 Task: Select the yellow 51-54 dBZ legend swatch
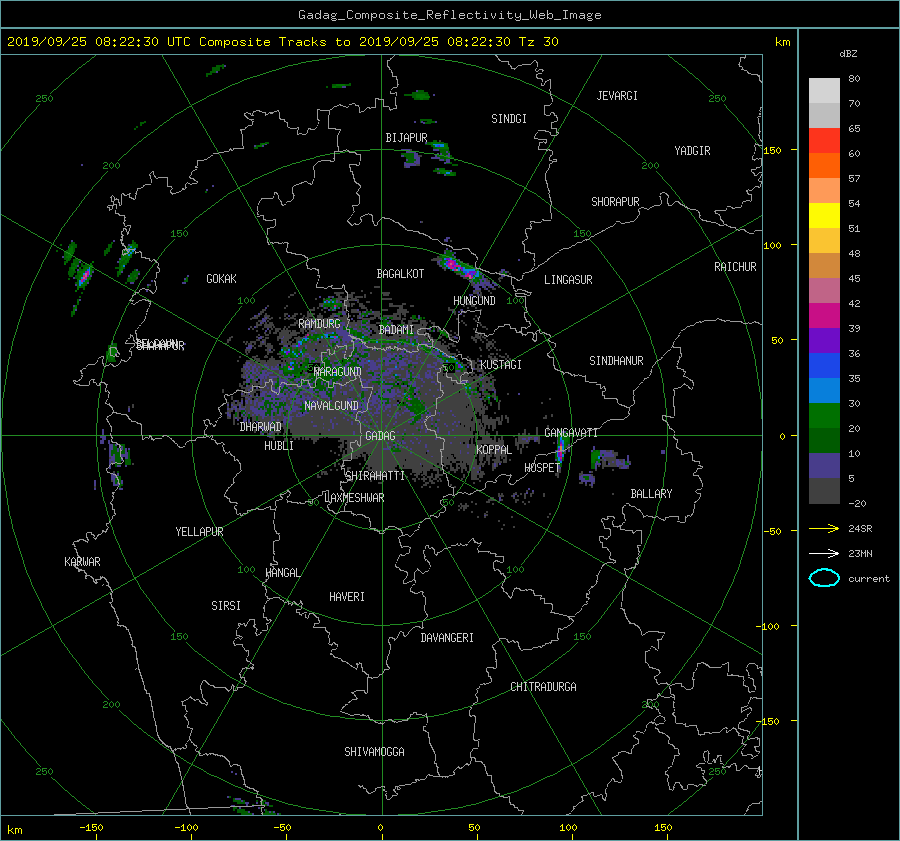(x=824, y=215)
